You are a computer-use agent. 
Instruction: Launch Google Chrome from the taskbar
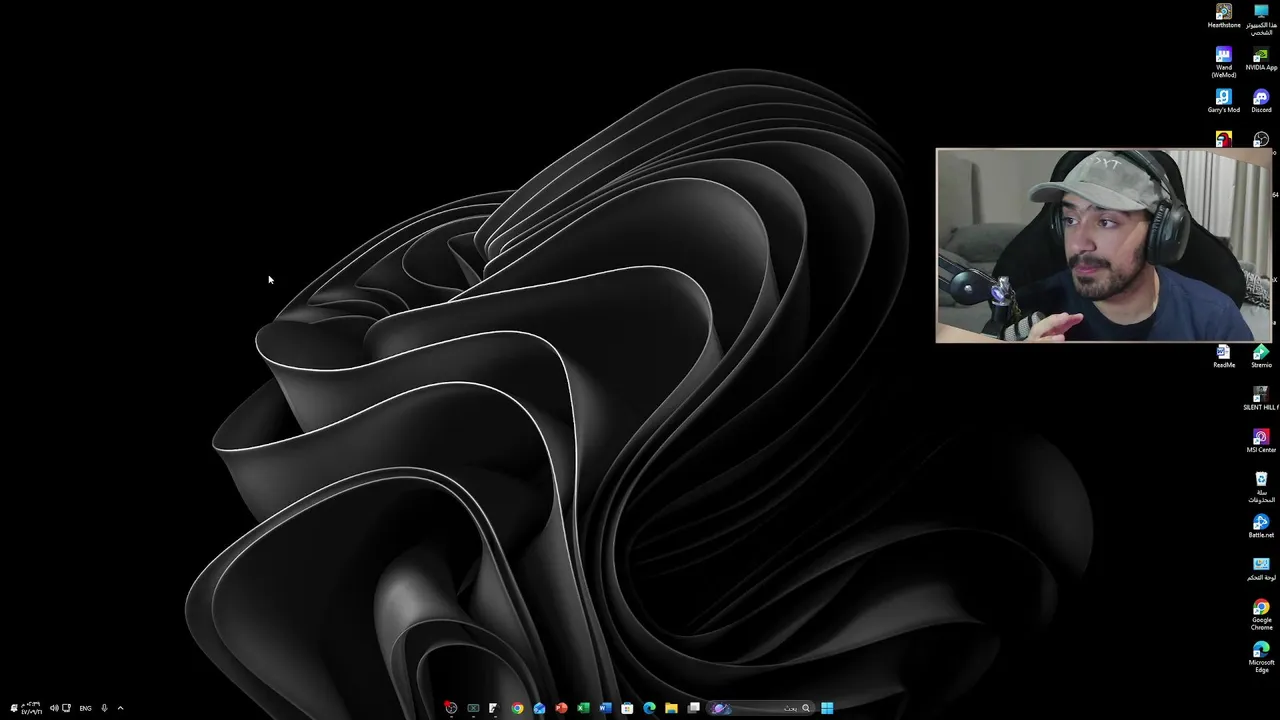517,708
